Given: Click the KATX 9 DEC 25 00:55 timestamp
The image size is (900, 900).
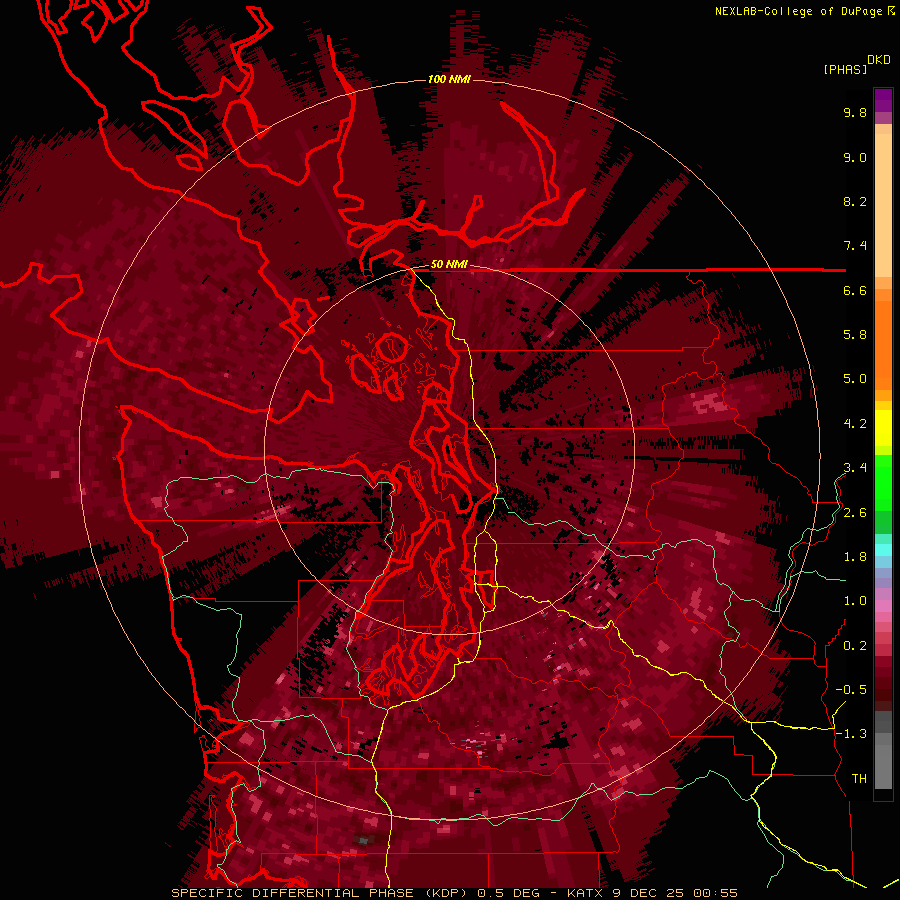Looking at the screenshot, I should click(x=652, y=893).
